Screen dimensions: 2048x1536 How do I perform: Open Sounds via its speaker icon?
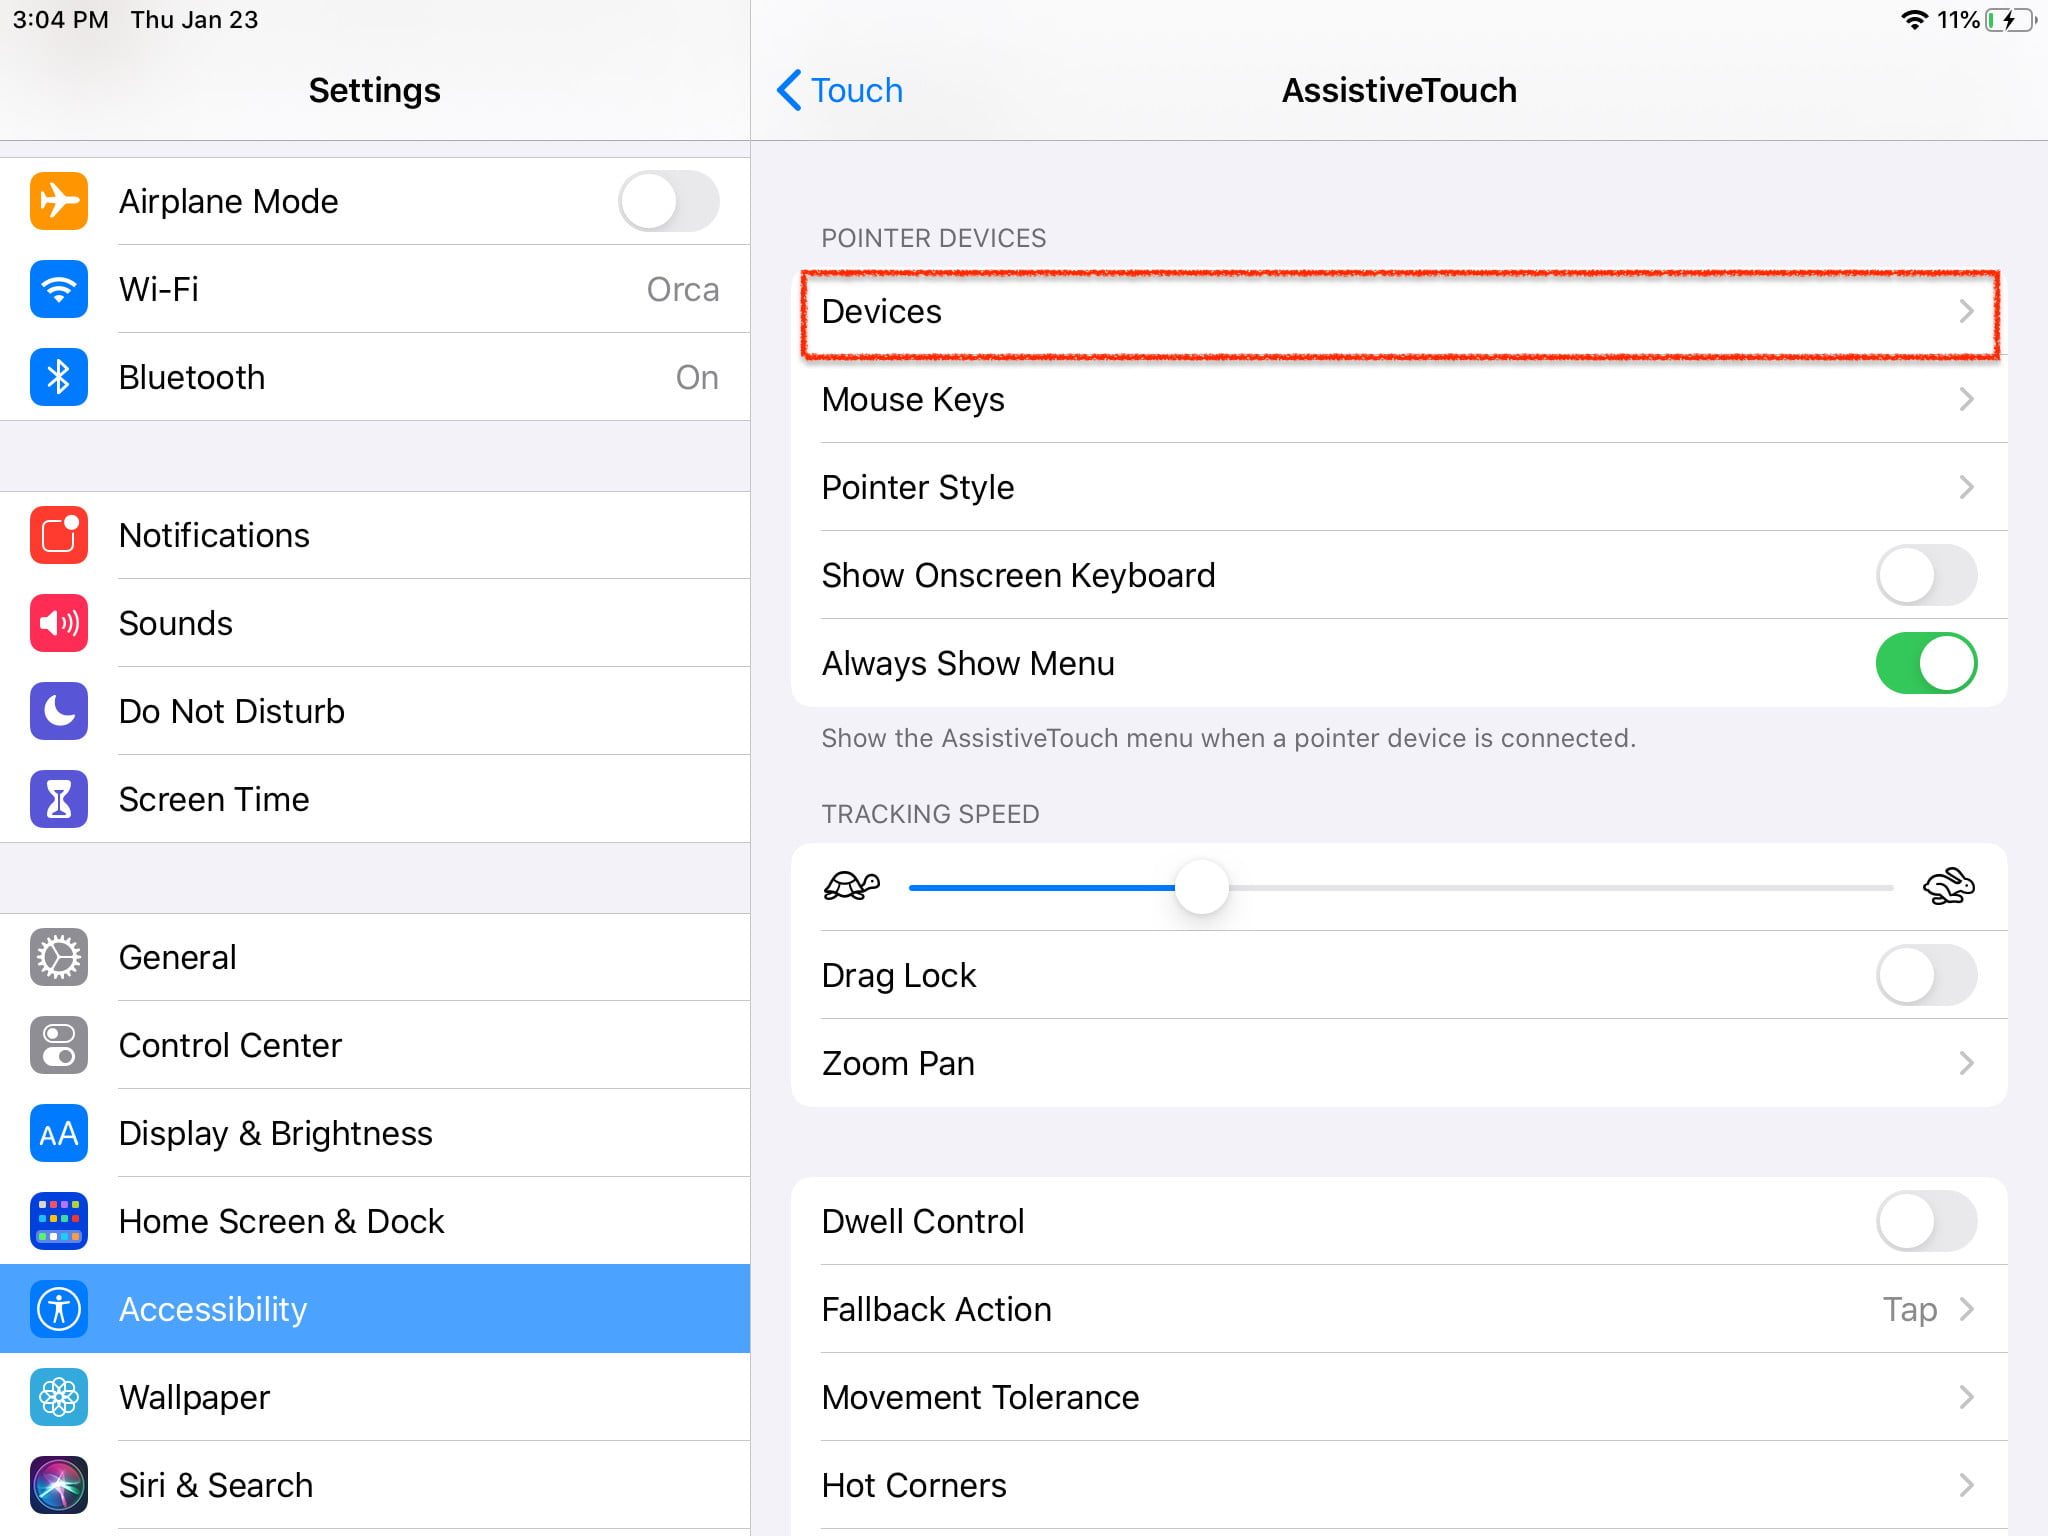point(59,623)
